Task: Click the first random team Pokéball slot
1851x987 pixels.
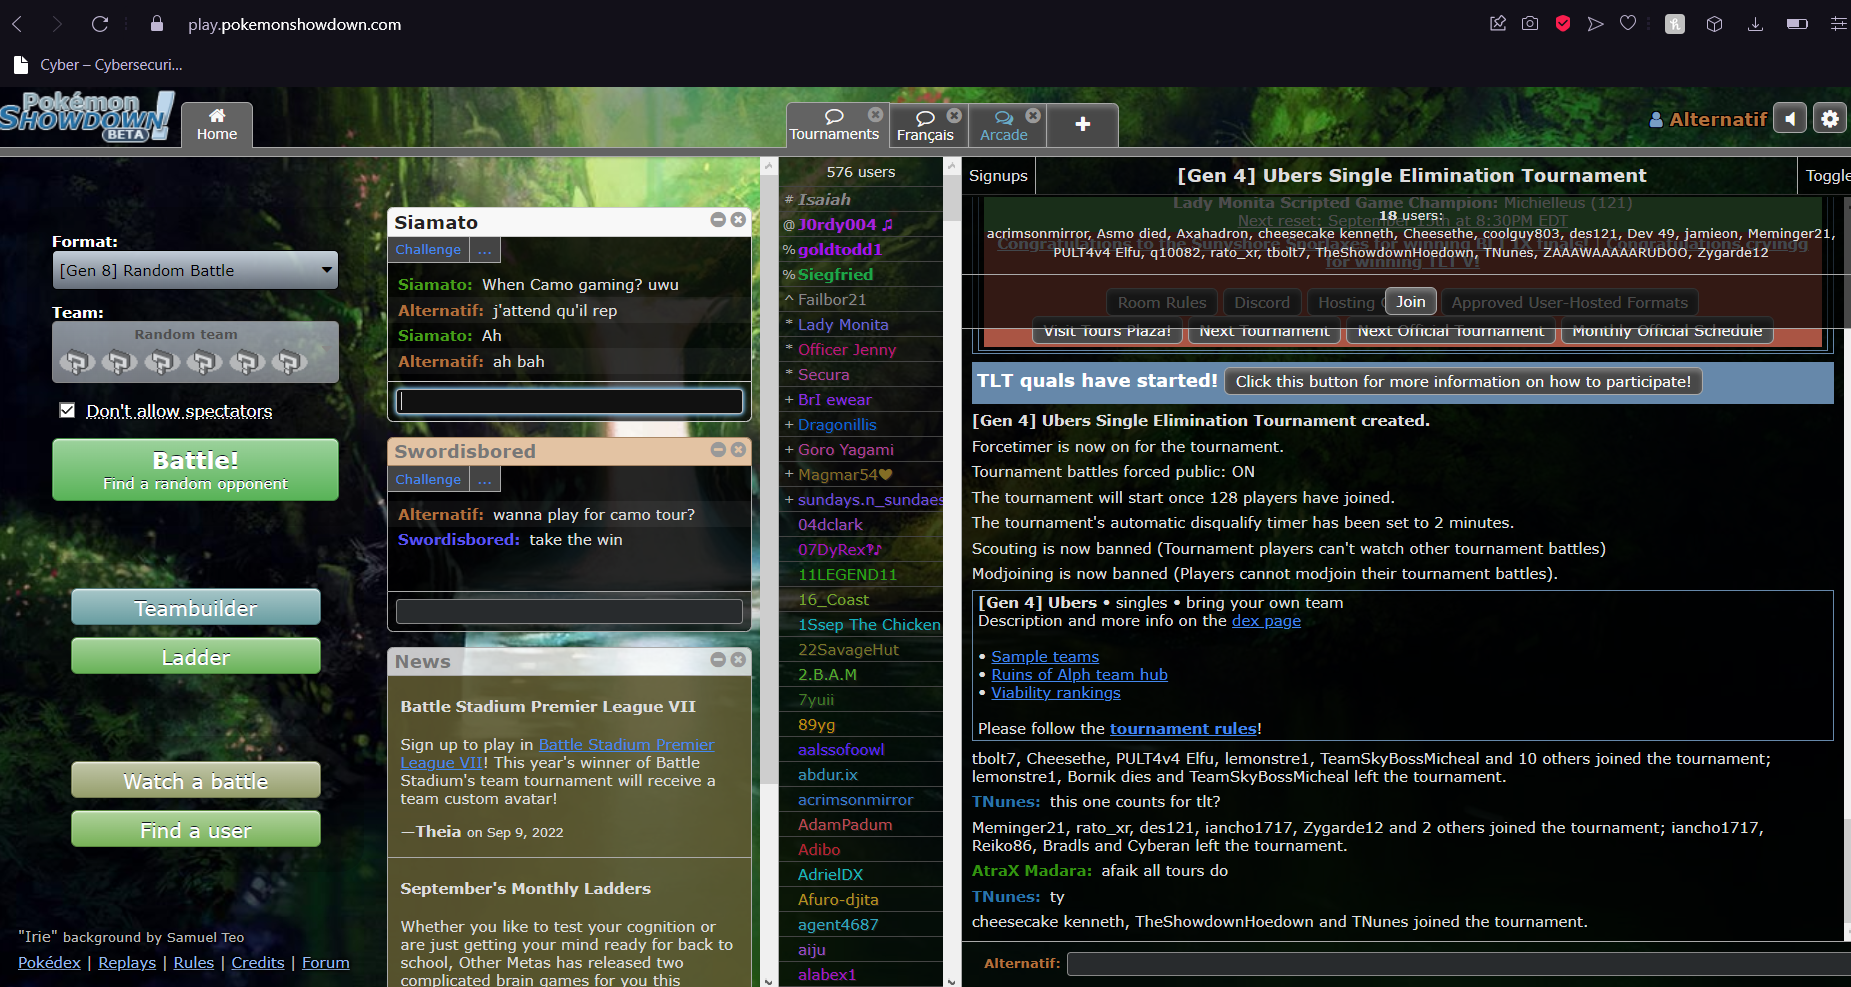Action: pos(77,361)
